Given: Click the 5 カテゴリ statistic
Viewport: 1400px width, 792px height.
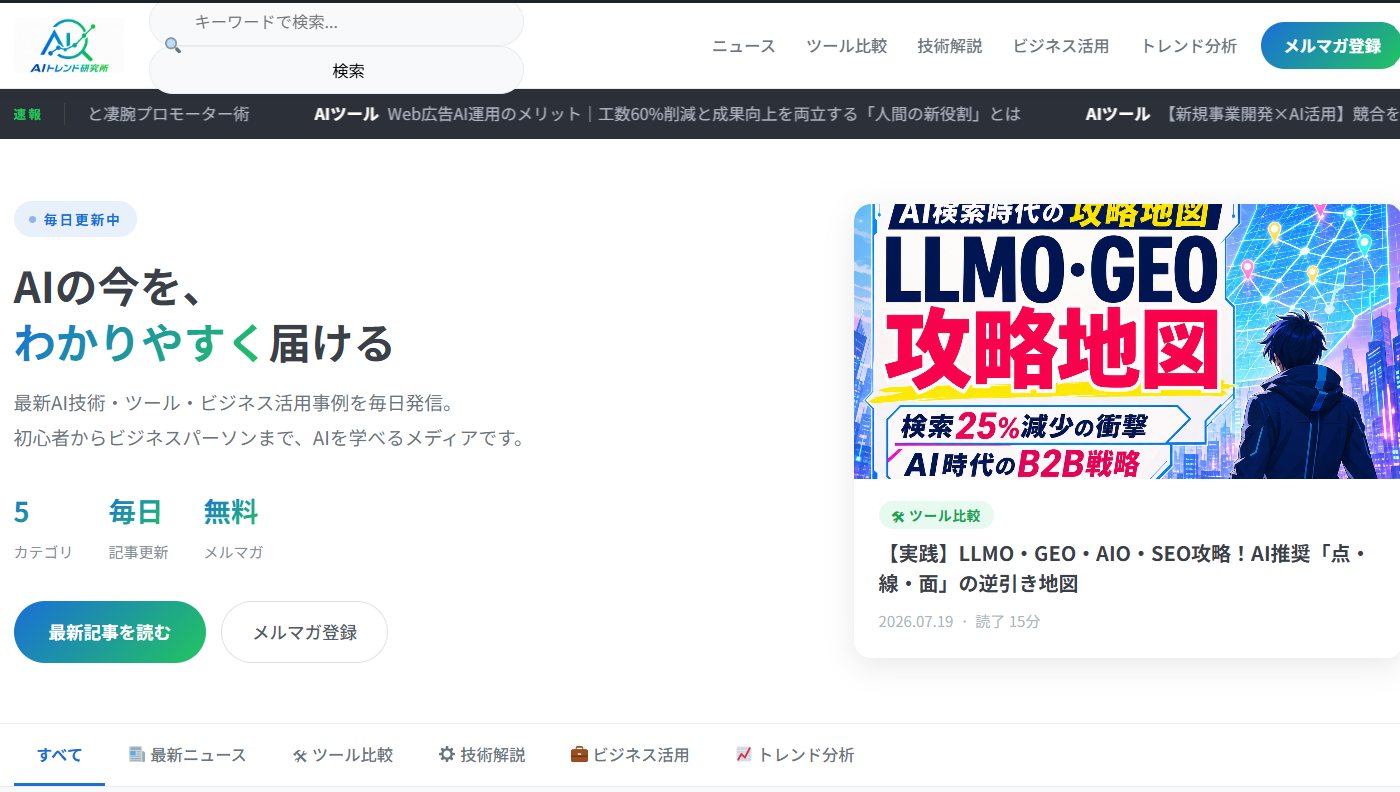Looking at the screenshot, I should click(x=43, y=528).
